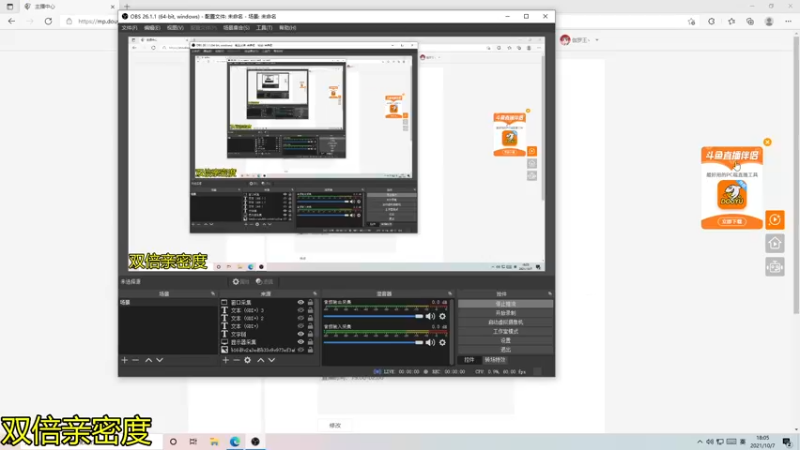Pop out the Audio Mixer dock panel
800x450 pixels.
(x=450, y=294)
